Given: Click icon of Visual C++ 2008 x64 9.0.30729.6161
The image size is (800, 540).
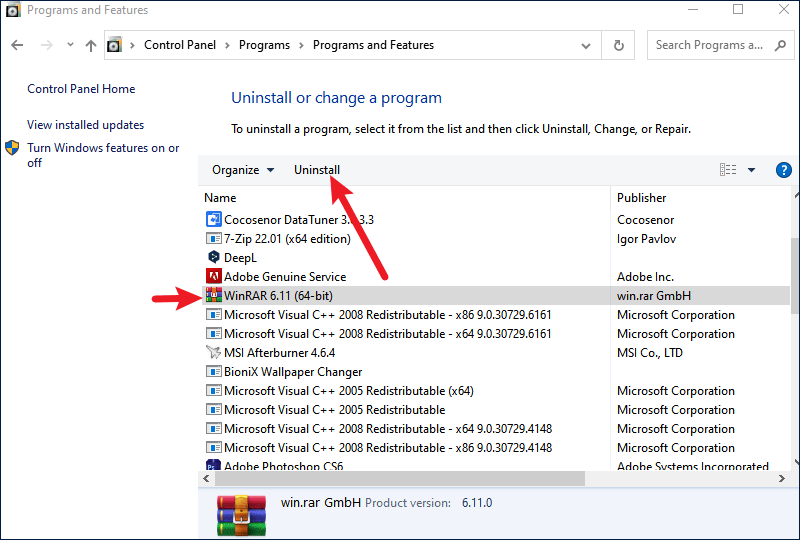Looking at the screenshot, I should [213, 333].
